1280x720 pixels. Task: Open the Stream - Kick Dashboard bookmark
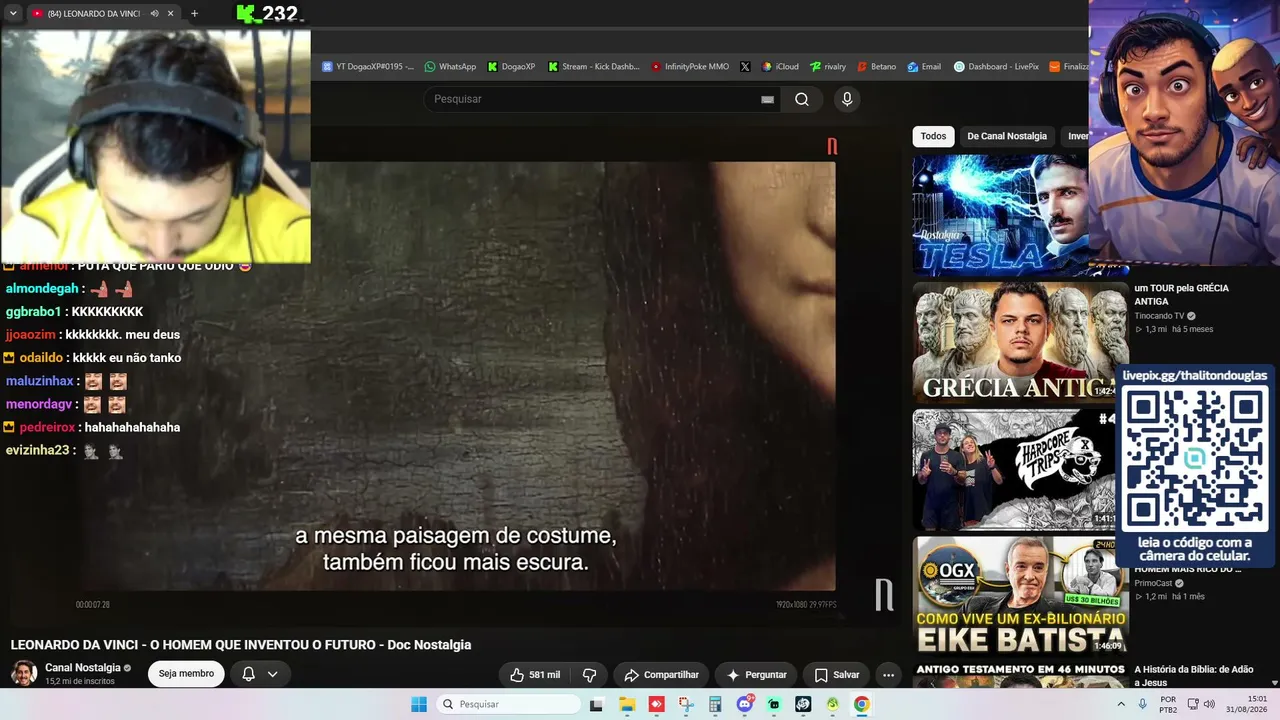594,67
